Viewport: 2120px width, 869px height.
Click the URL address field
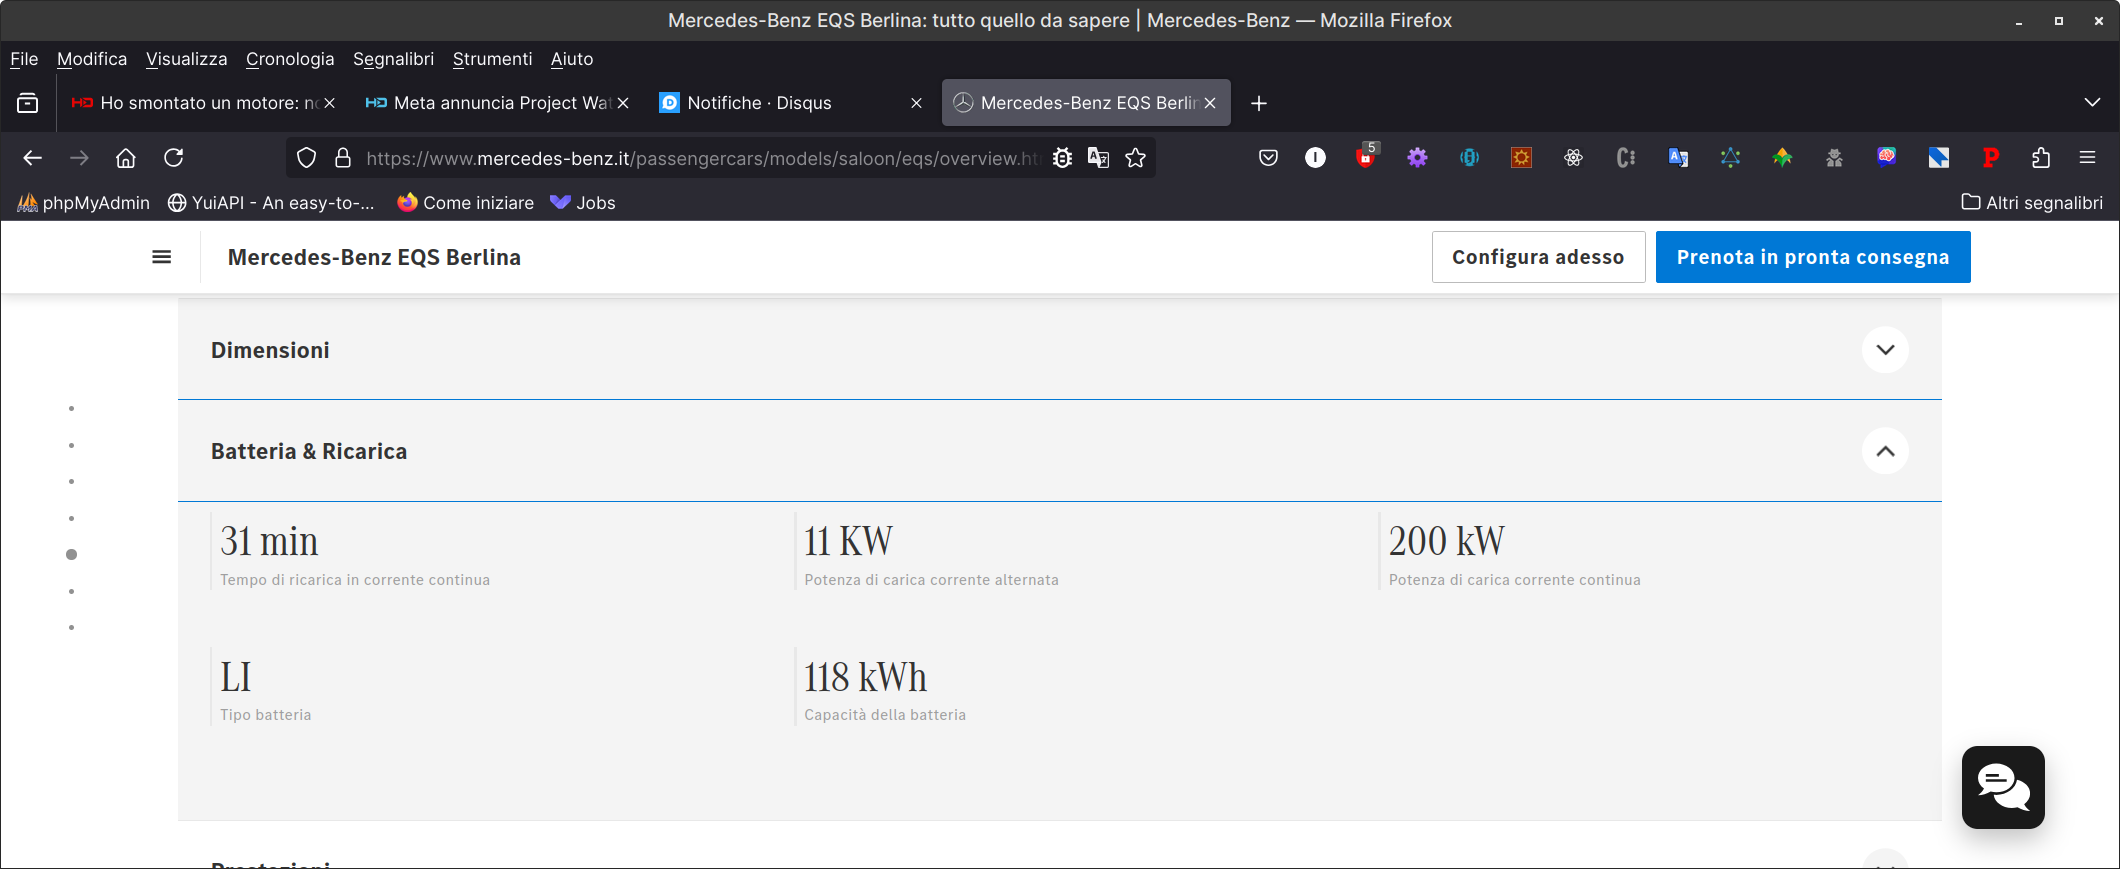coord(703,158)
